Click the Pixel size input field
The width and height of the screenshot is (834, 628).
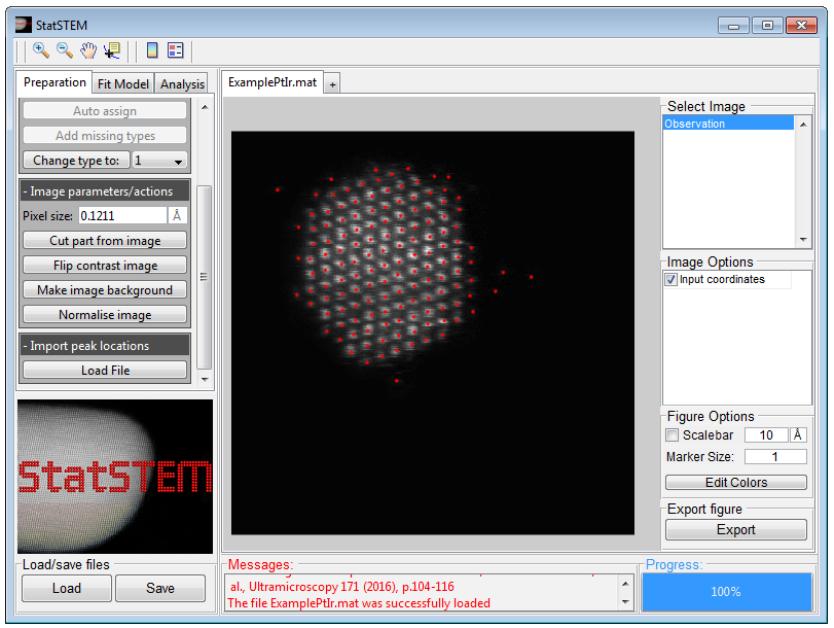tap(121, 215)
